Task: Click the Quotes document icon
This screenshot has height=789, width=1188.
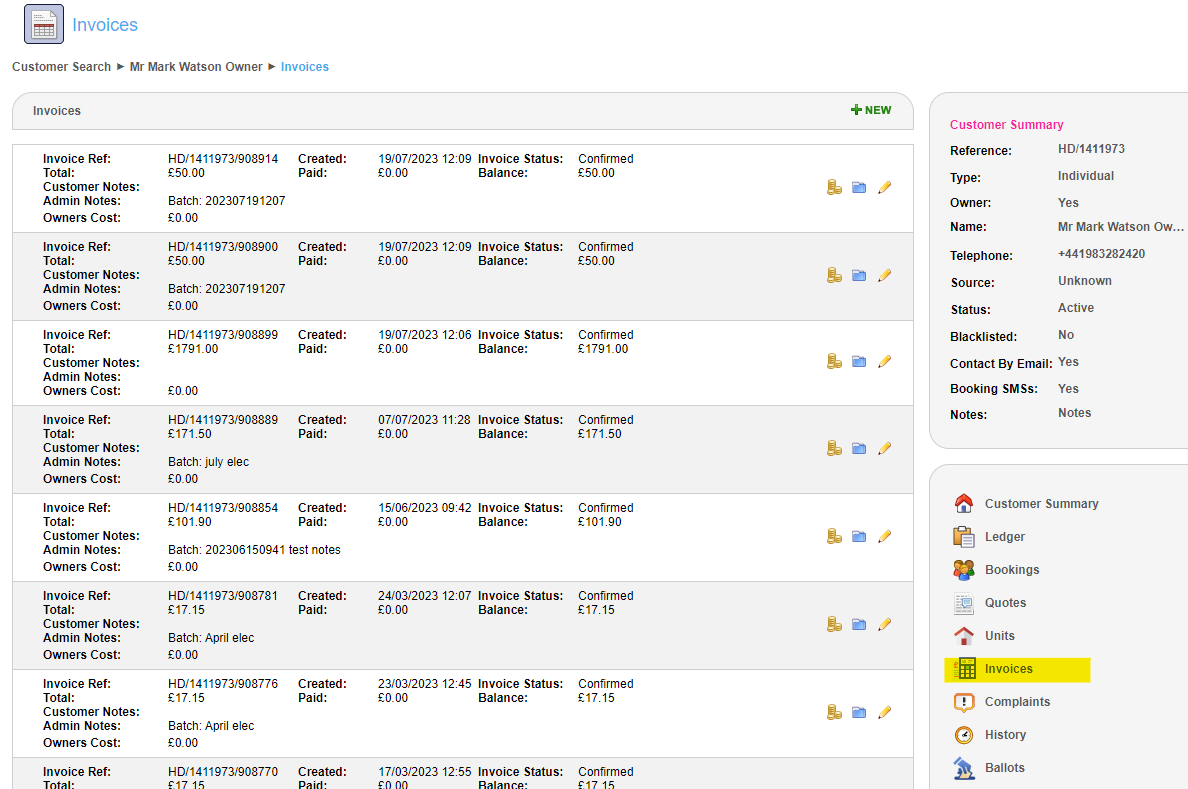Action: [964, 603]
